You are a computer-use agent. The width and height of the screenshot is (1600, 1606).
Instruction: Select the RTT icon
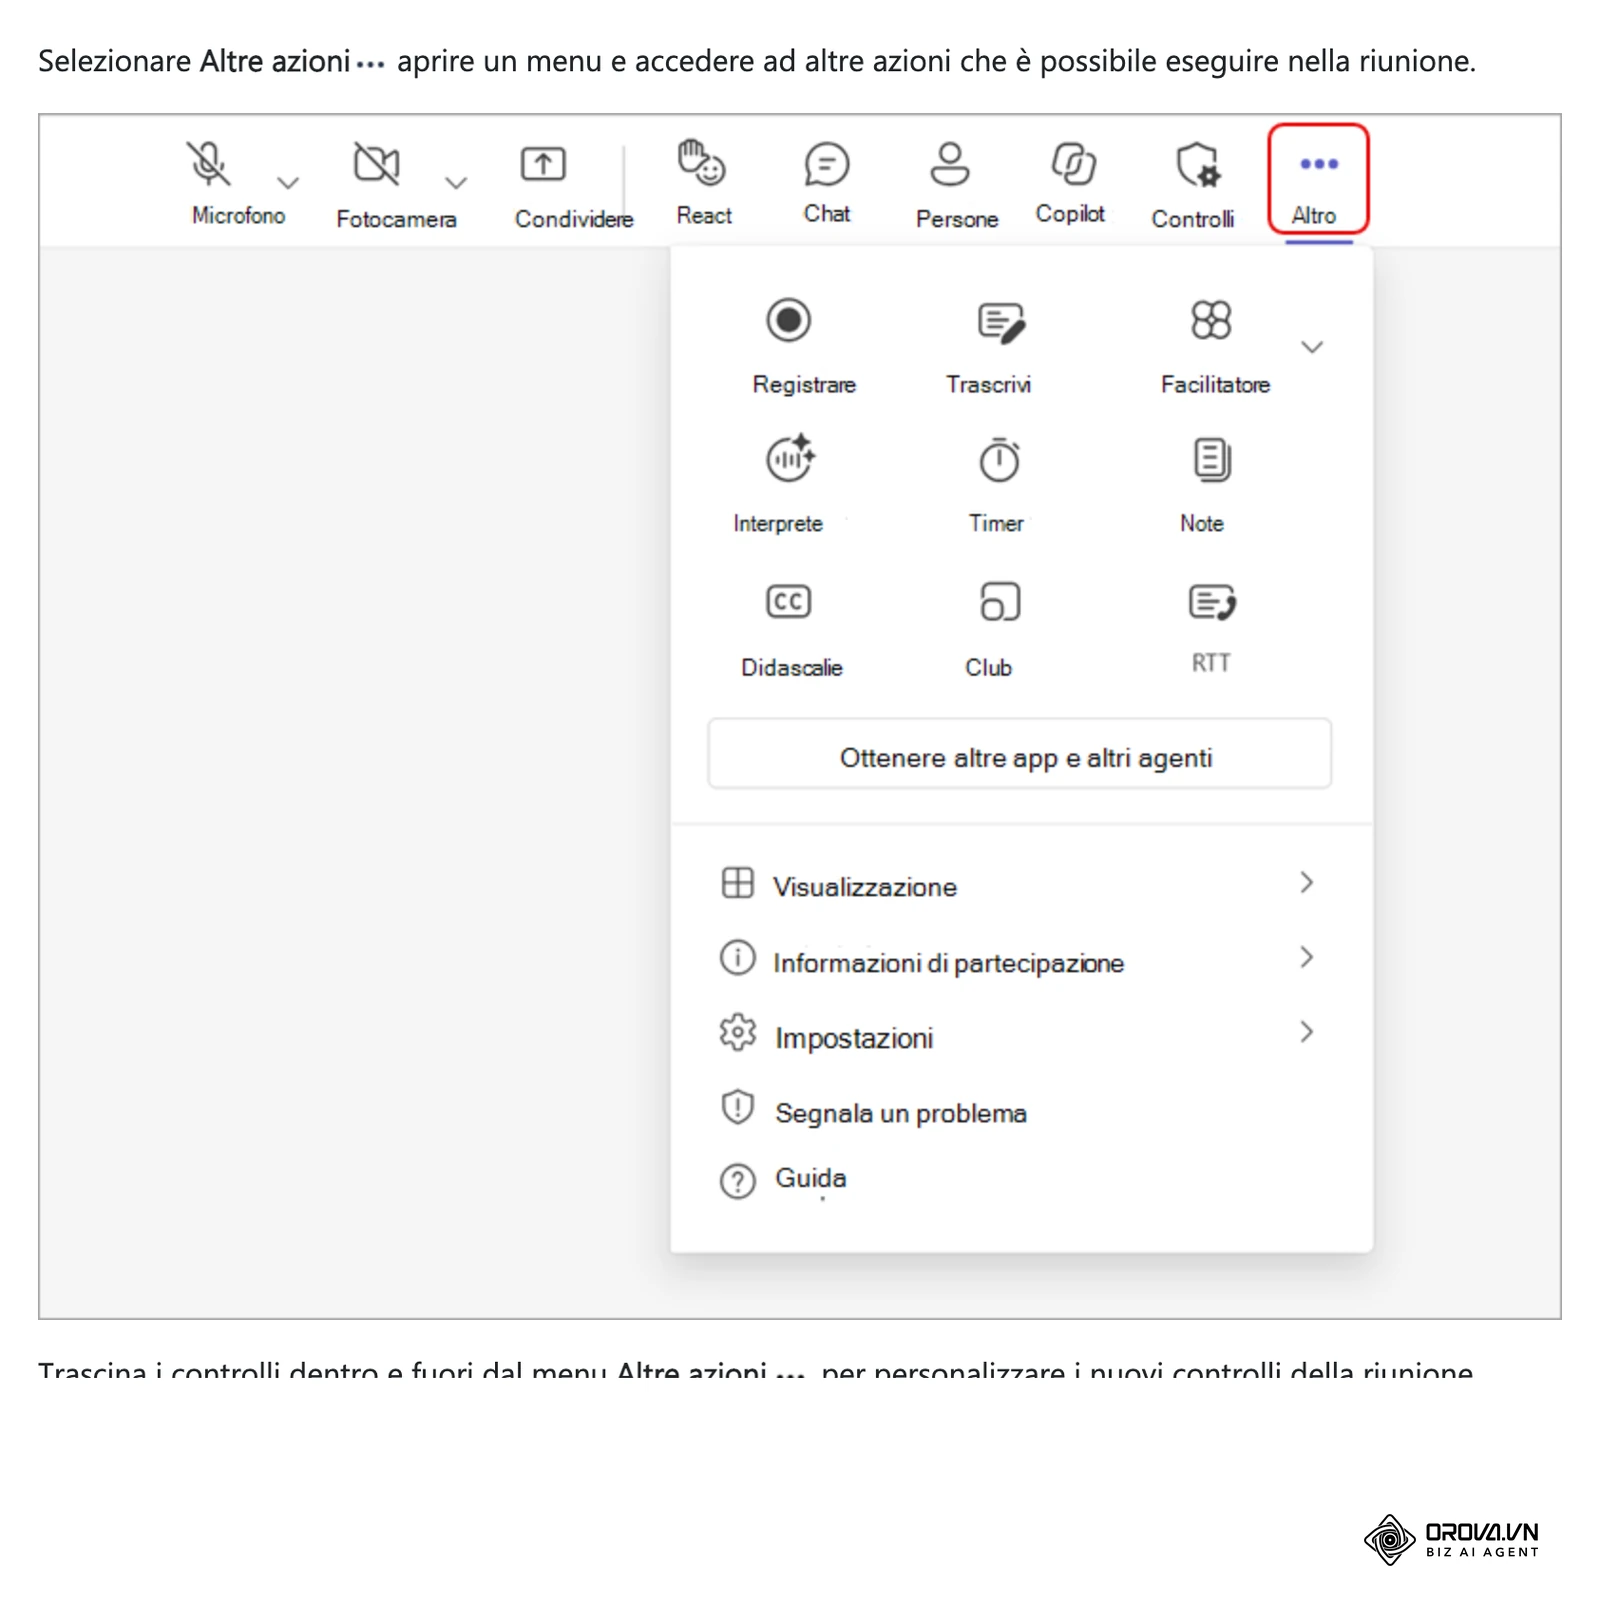coord(1212,602)
